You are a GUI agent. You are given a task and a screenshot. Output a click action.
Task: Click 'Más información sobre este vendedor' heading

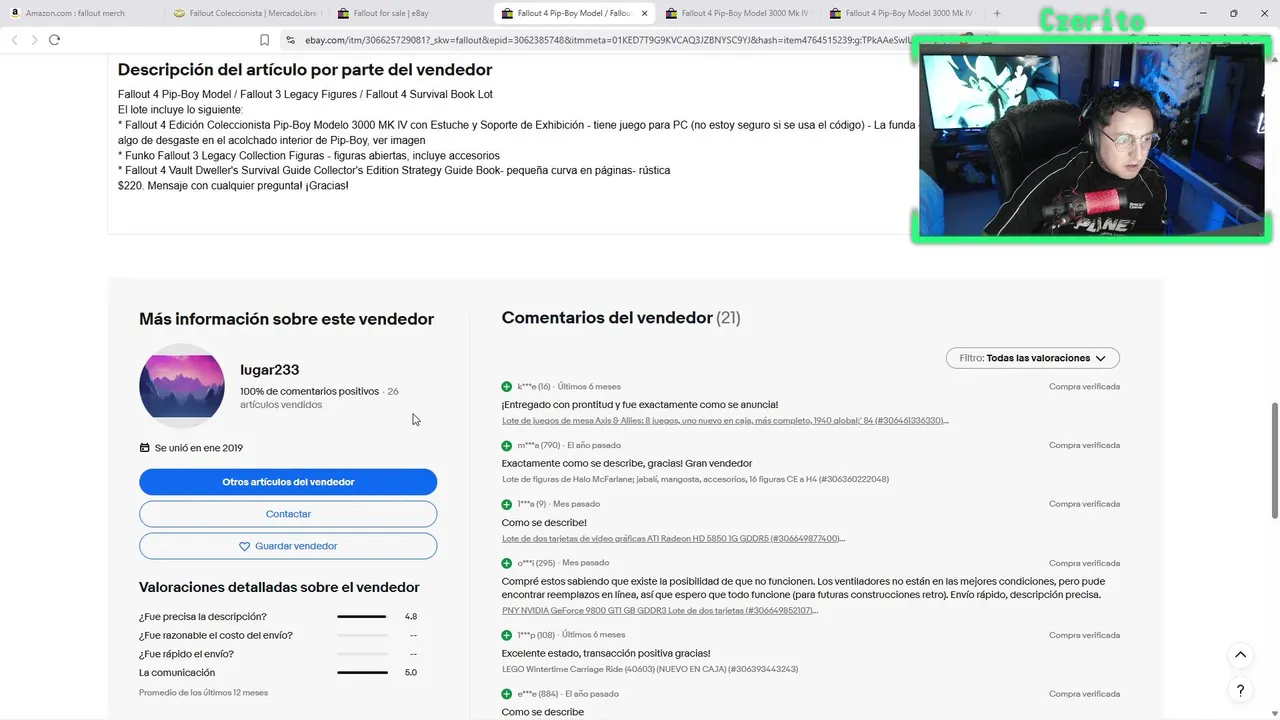286,319
